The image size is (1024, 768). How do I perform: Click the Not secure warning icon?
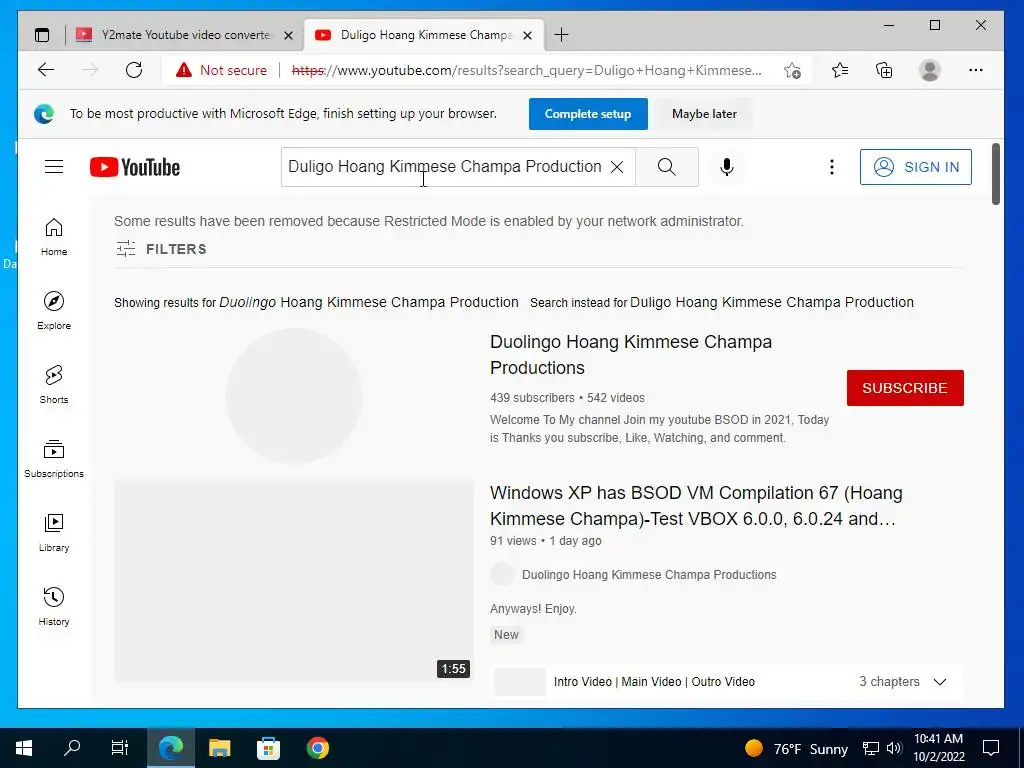tap(184, 70)
